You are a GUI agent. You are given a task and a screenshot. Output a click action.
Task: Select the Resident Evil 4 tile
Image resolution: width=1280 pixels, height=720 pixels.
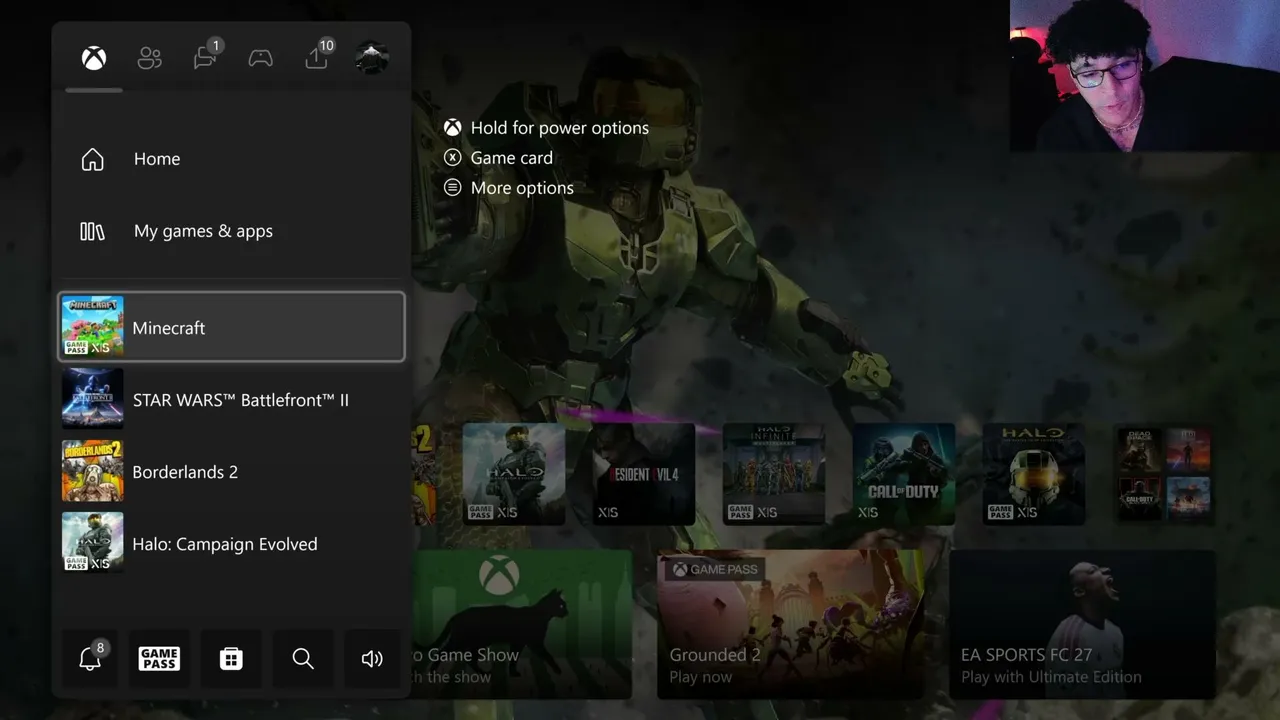pyautogui.click(x=644, y=474)
